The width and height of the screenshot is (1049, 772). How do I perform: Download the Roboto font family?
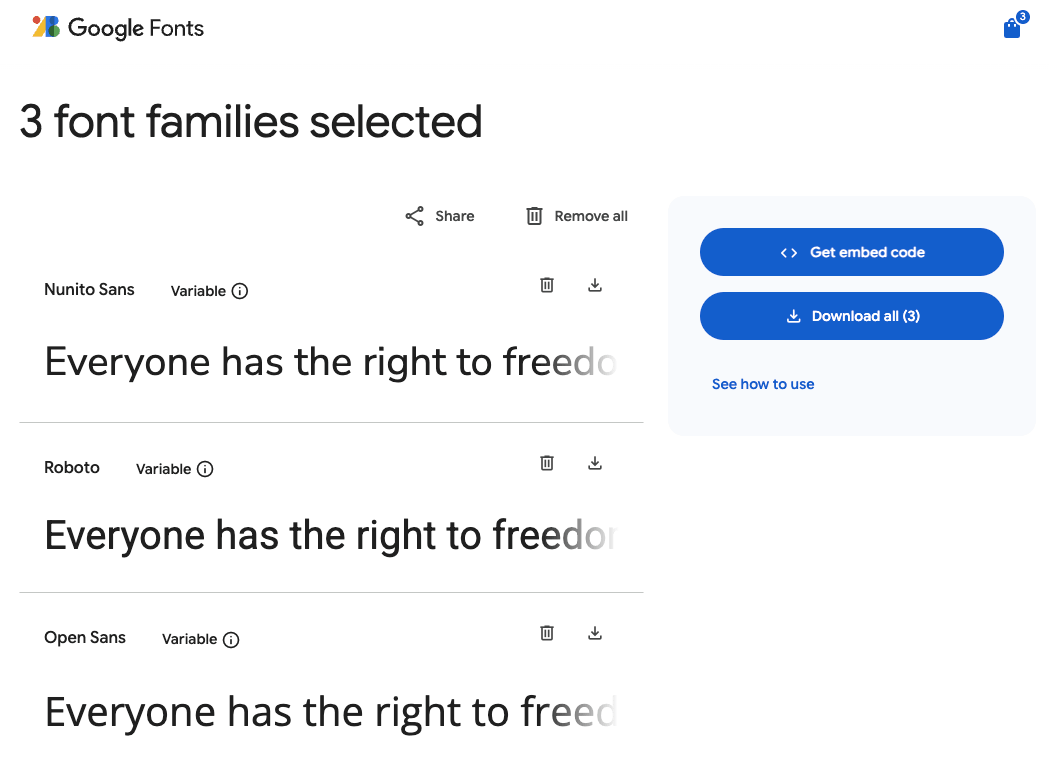pos(595,463)
